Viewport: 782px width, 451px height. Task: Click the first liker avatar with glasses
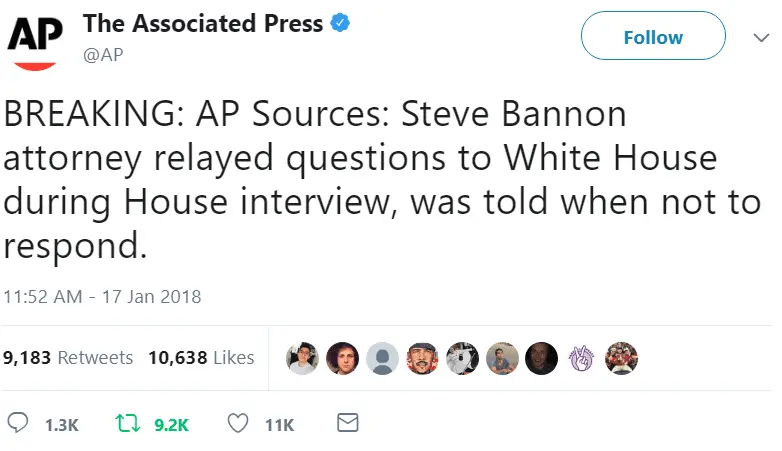point(302,357)
